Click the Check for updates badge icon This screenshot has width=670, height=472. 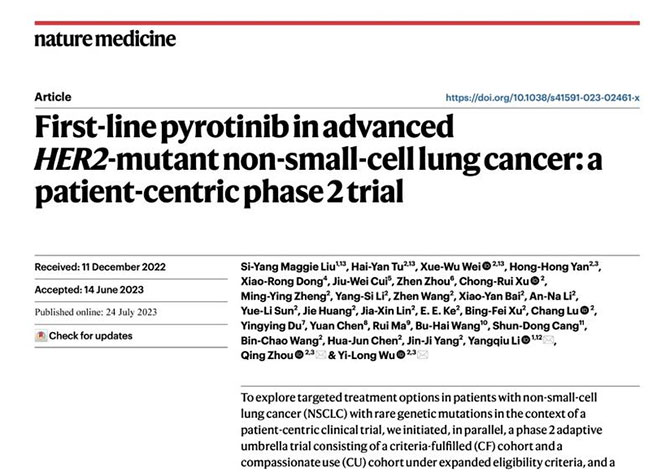[x=41, y=336]
